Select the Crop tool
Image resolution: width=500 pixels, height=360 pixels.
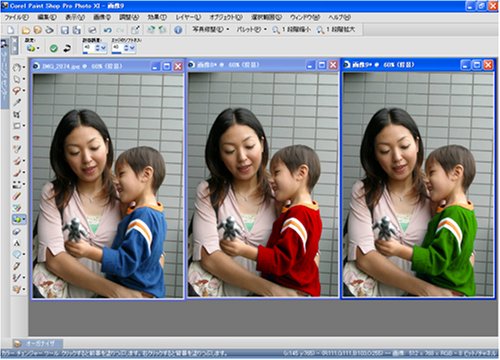pos(17,114)
